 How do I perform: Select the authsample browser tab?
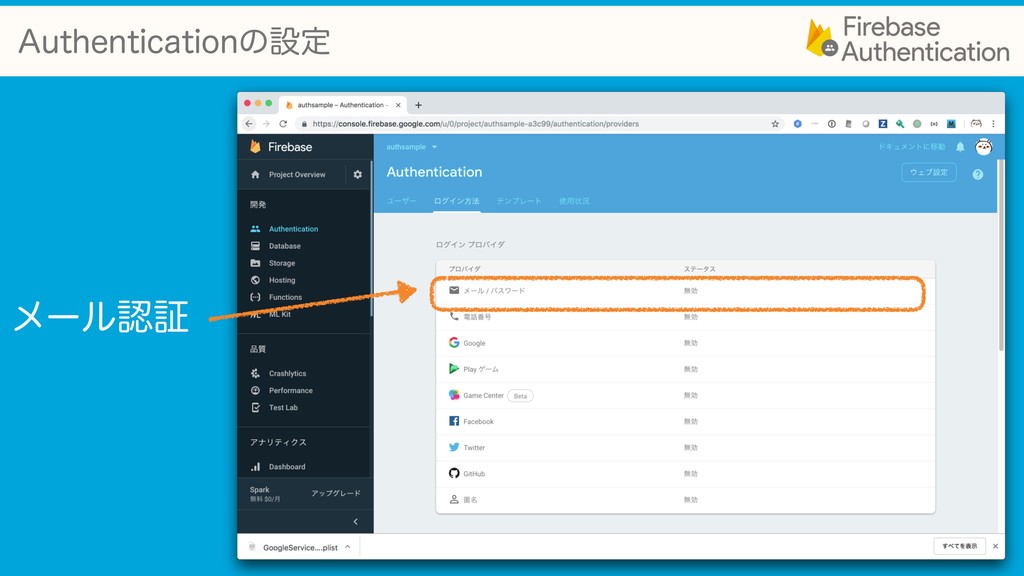(340, 104)
